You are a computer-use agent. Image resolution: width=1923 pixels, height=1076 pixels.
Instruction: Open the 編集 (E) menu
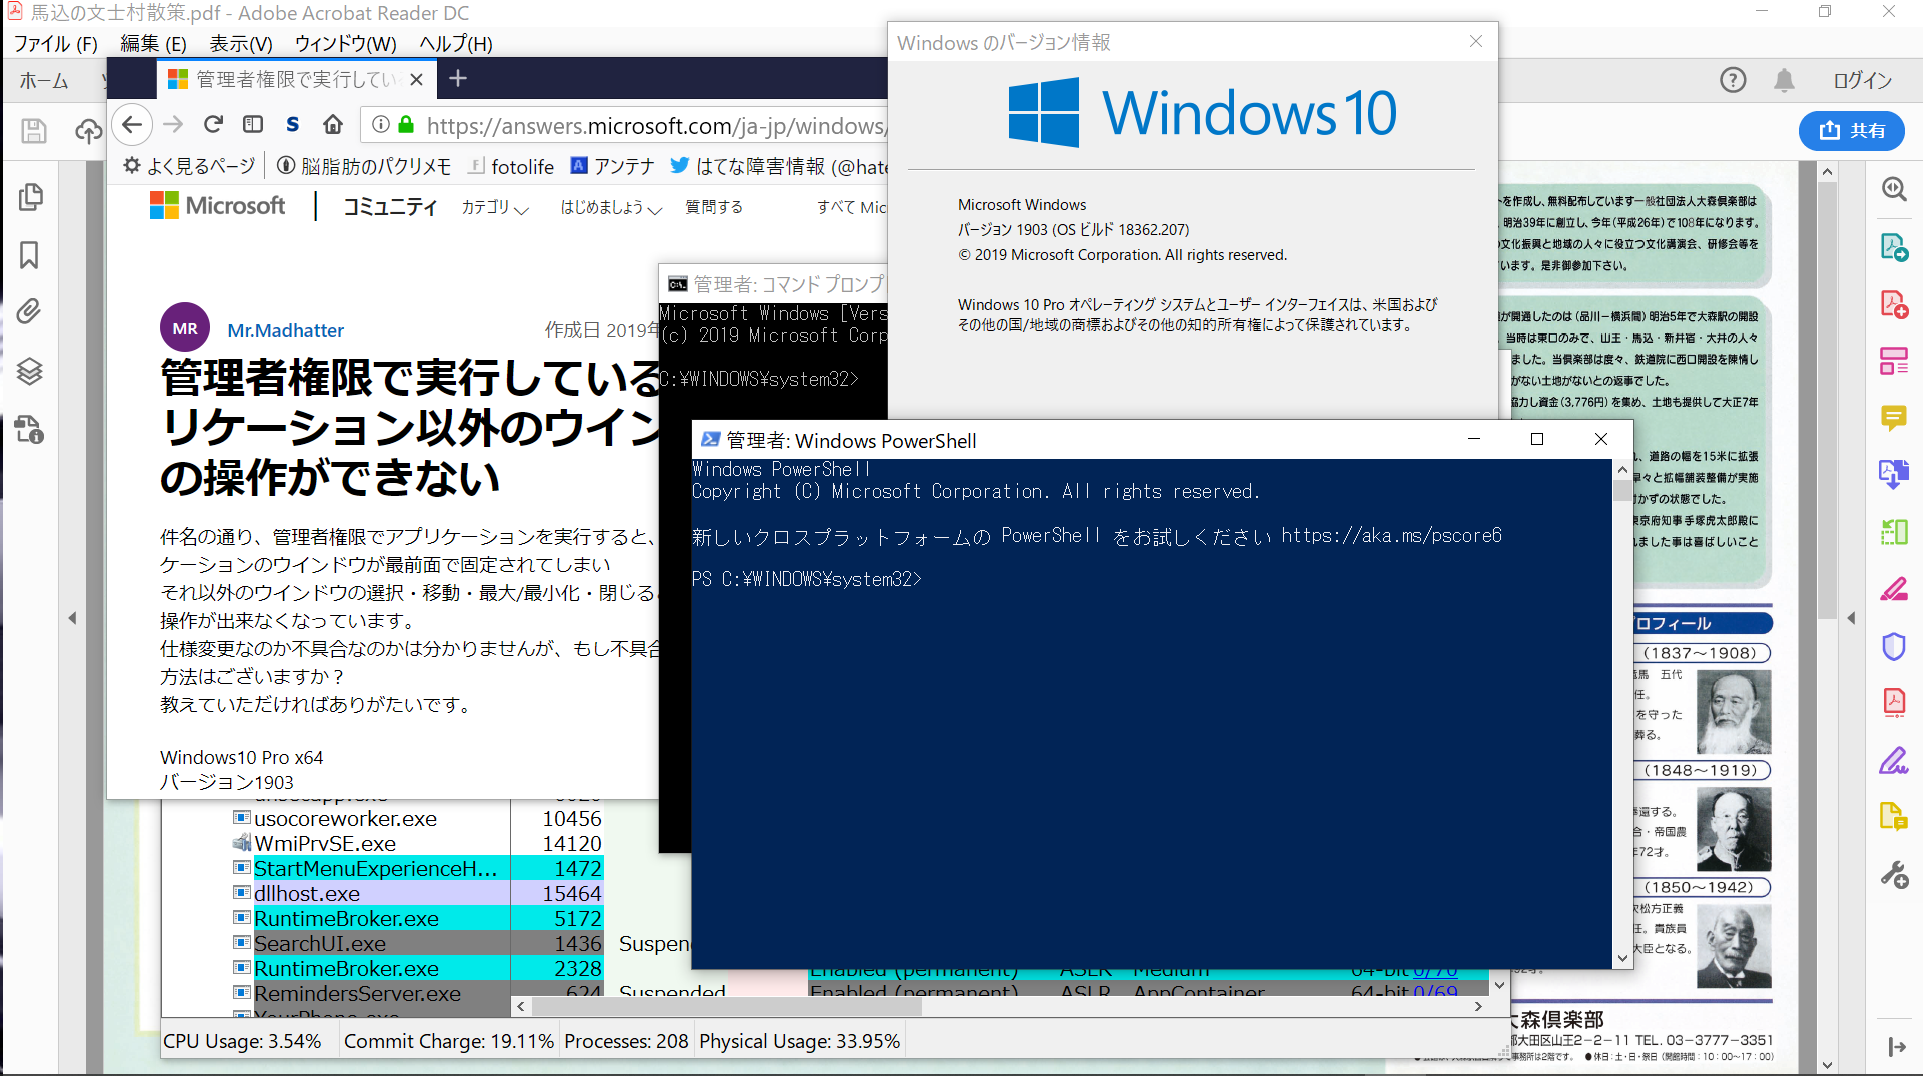pos(153,44)
